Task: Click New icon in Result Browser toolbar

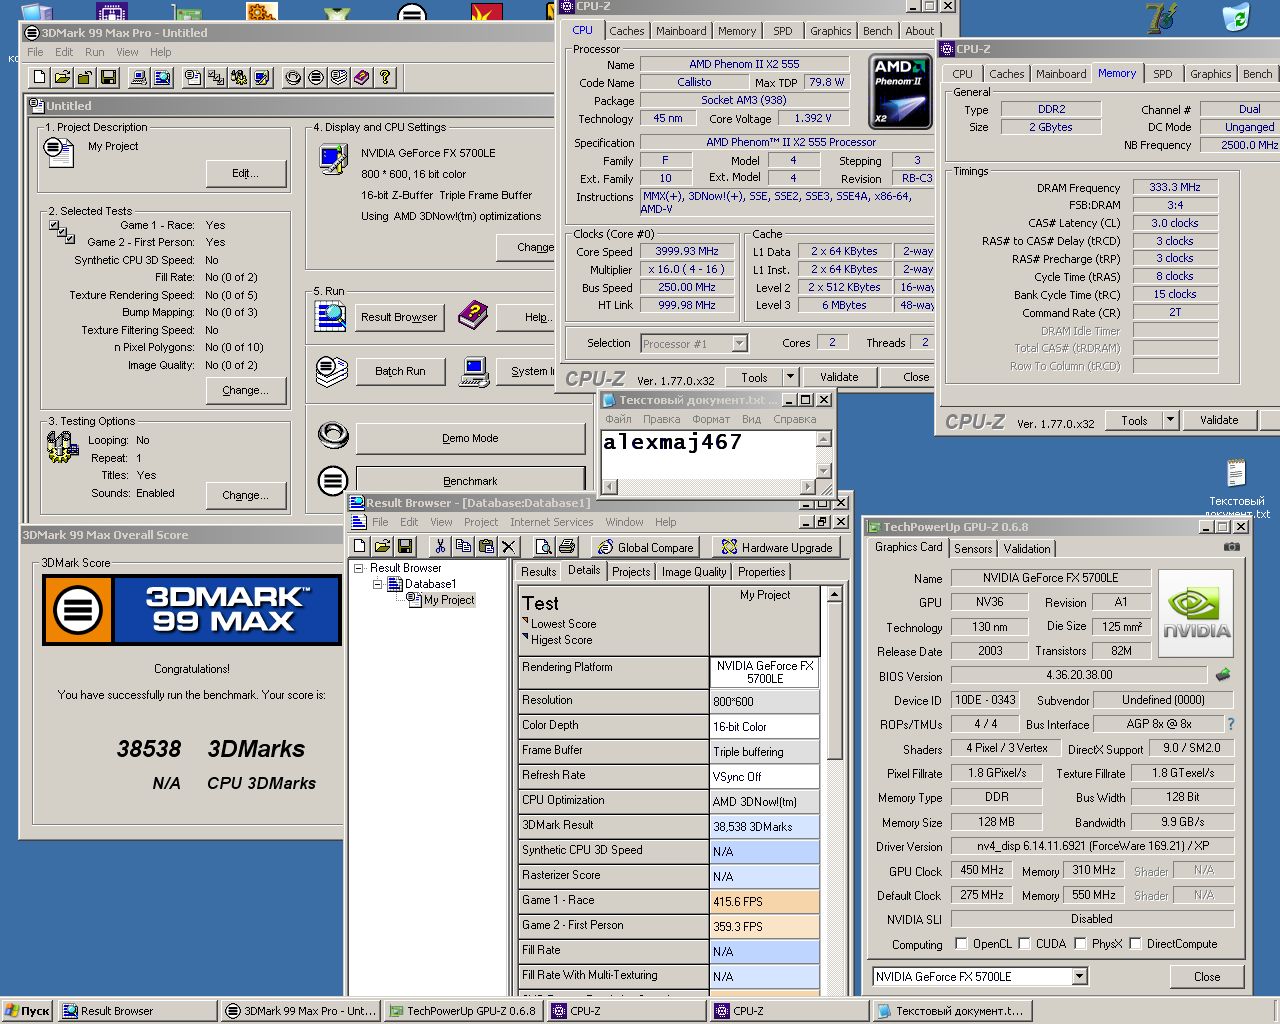Action: tap(360, 546)
